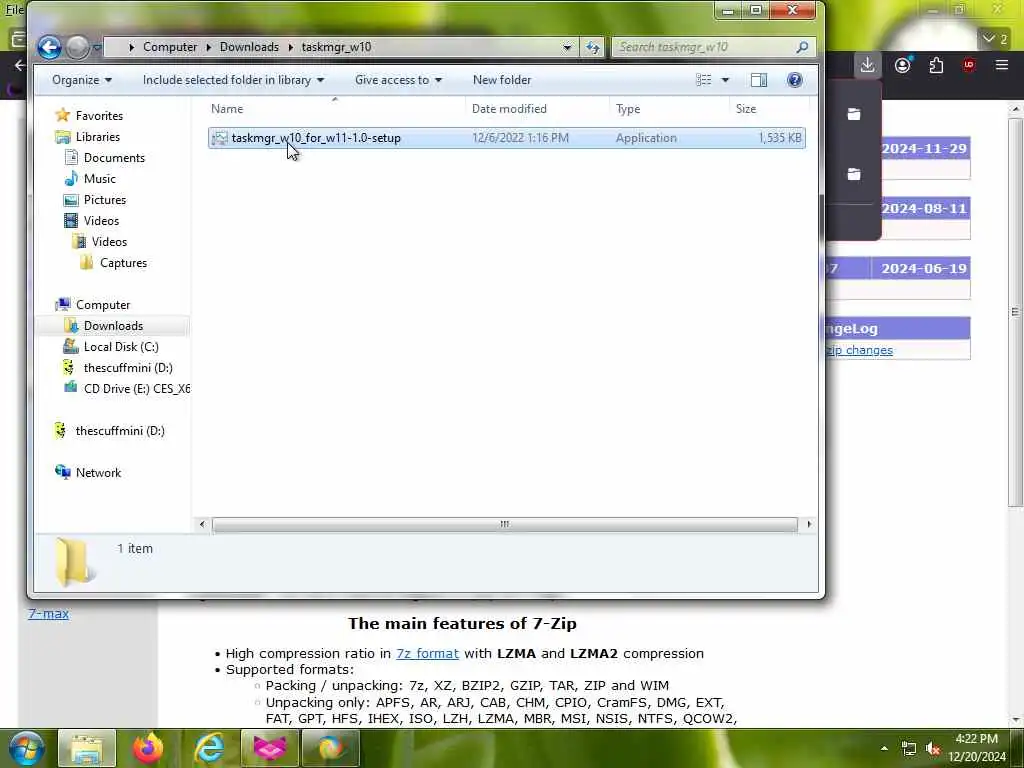Click the refresh button next to address bar
The image size is (1024, 768).
[x=592, y=47]
